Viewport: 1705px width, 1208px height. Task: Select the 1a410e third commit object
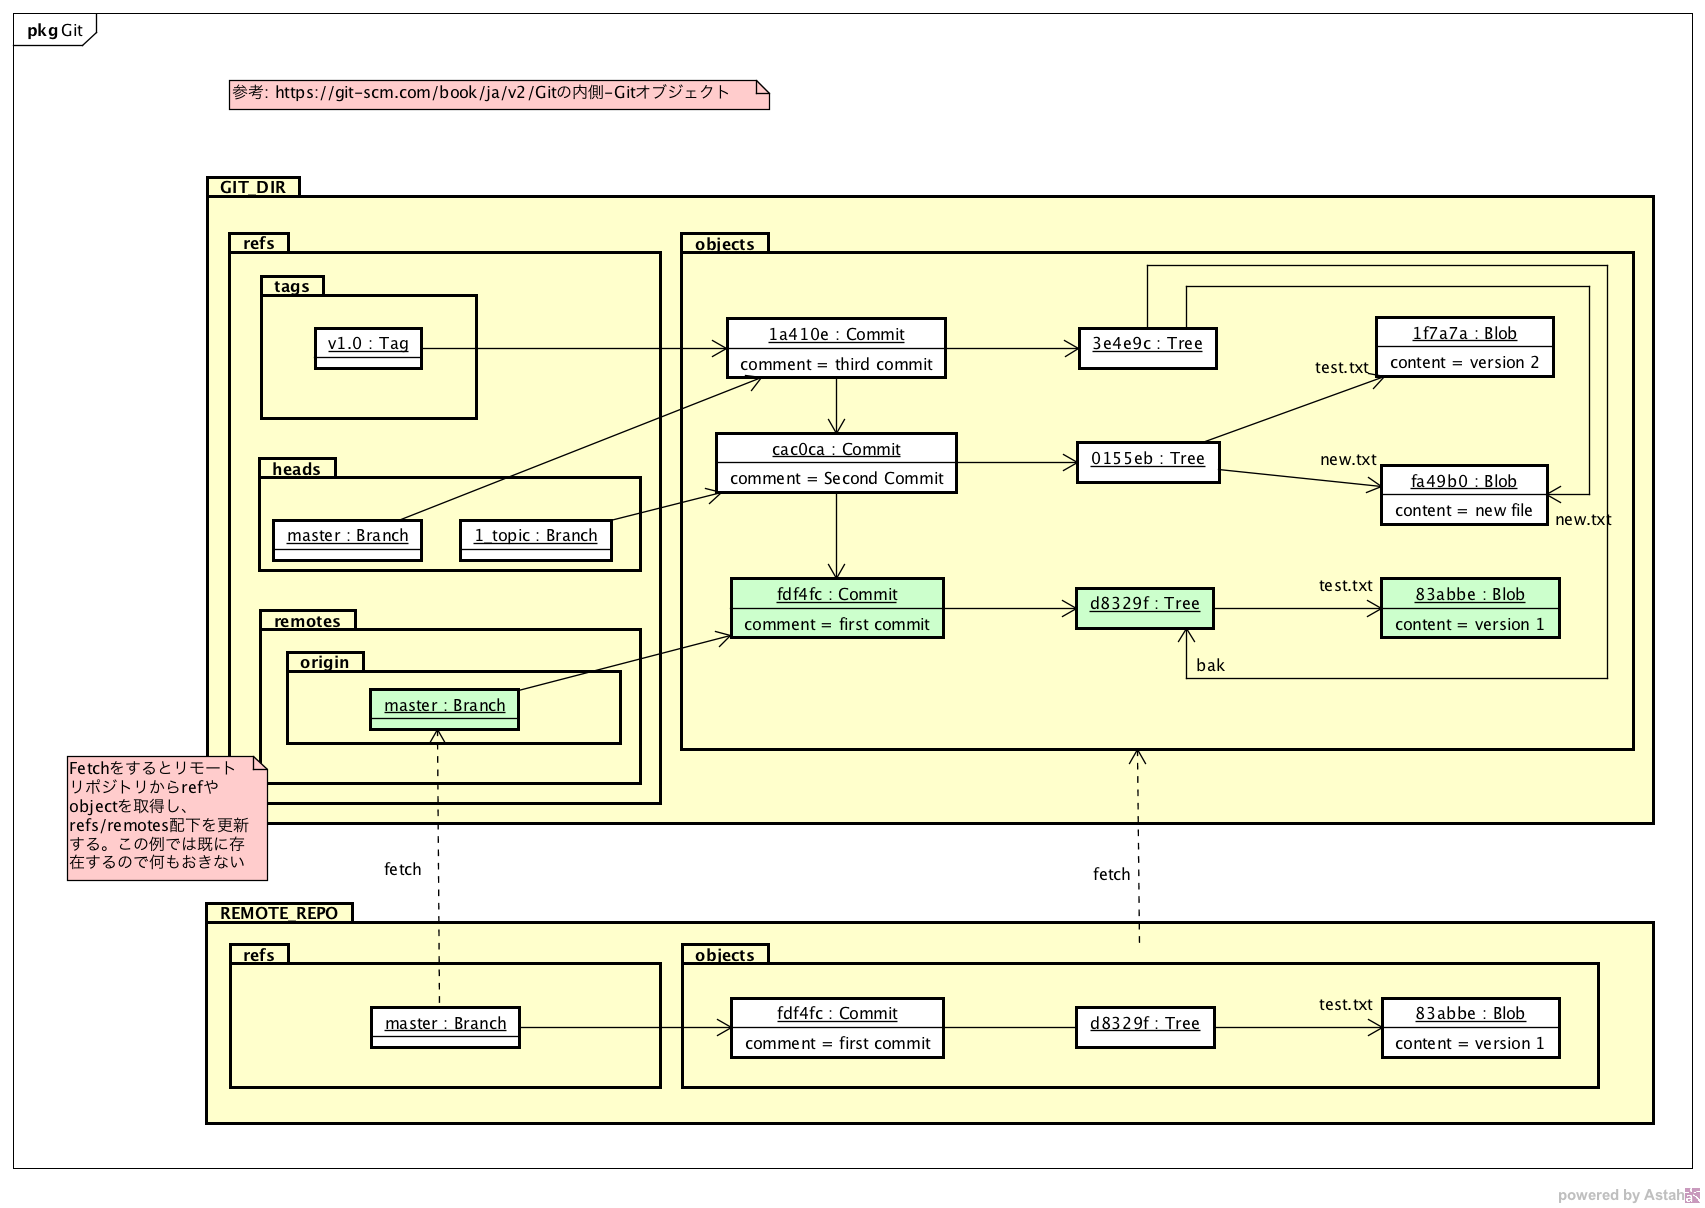[836, 348]
